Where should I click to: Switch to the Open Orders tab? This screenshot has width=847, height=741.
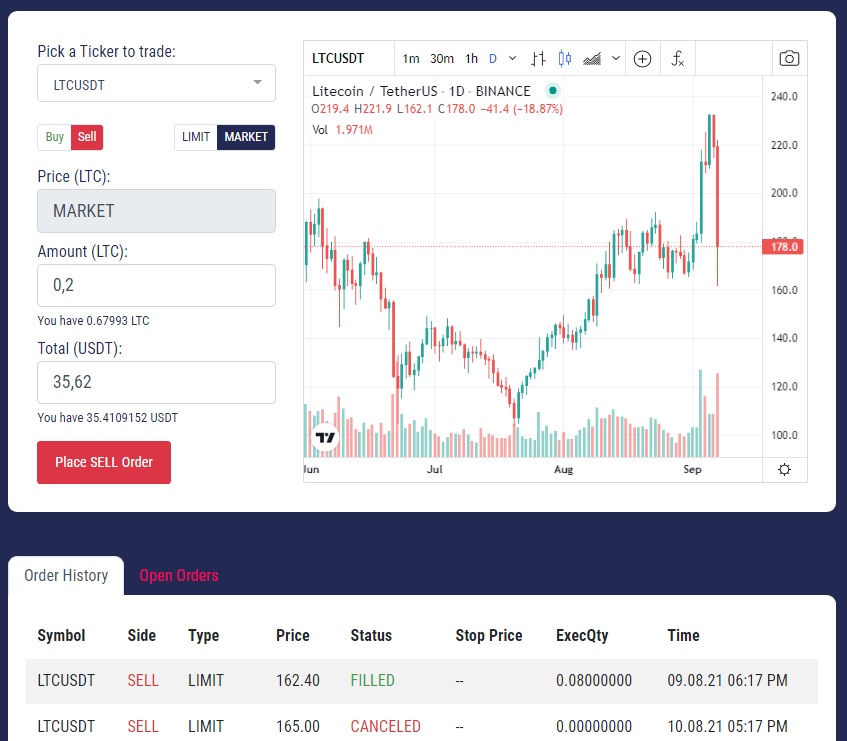[x=179, y=576]
